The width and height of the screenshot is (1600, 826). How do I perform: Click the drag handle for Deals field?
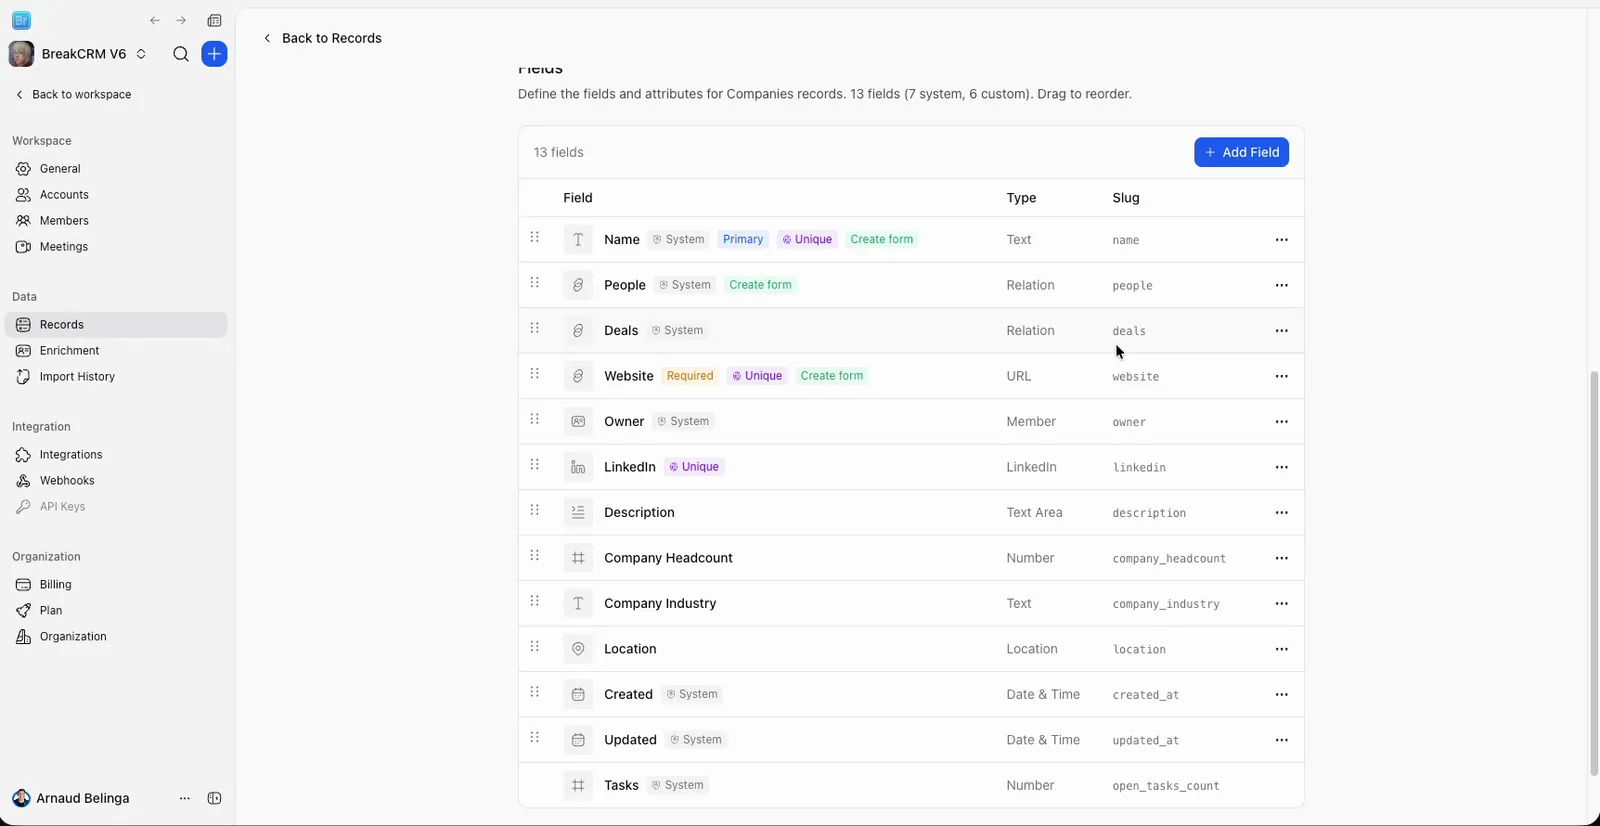click(x=535, y=328)
